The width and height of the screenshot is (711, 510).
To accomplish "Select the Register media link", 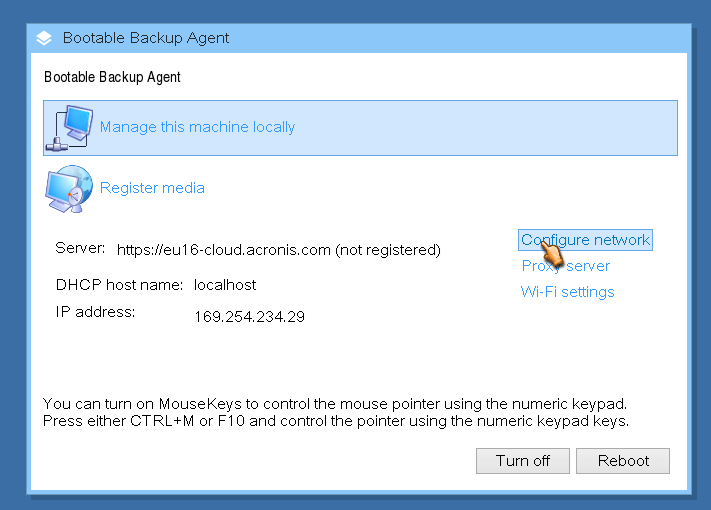I will coord(152,188).
